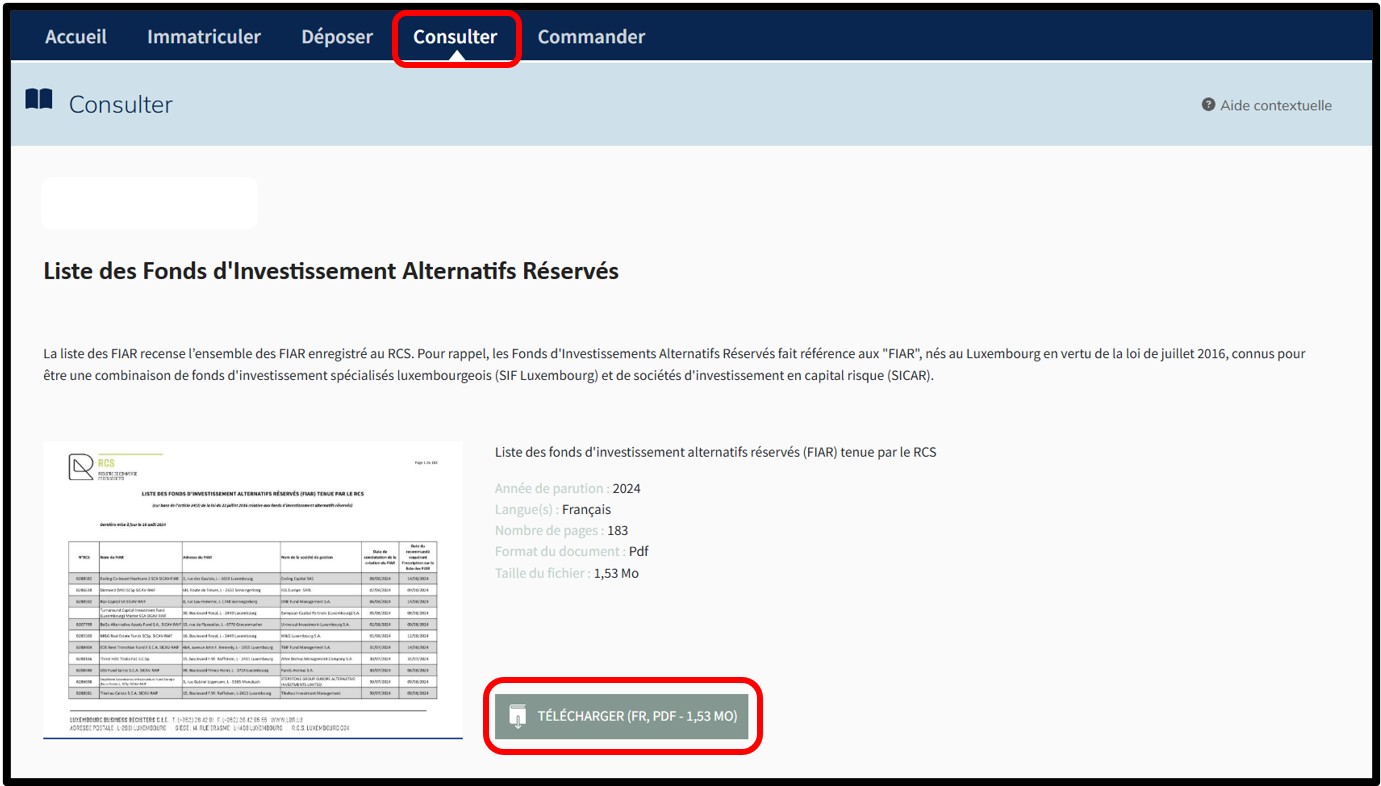Click the open book icon beside Consulter
The height and width of the screenshot is (786, 1381).
[x=39, y=100]
